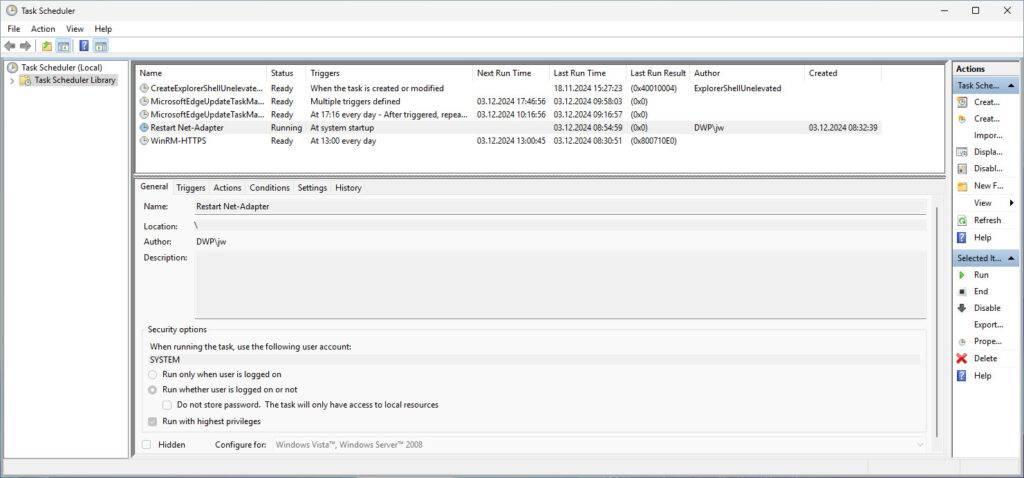1024x478 pixels.
Task: Click the New F... folder icon
Action: [x=962, y=186]
